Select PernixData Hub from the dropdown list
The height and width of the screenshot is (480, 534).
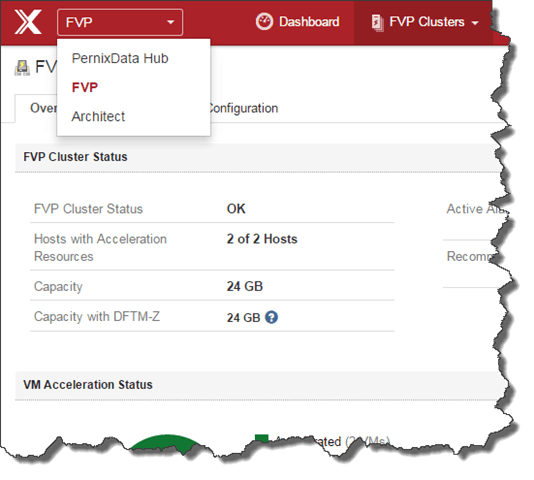point(120,58)
